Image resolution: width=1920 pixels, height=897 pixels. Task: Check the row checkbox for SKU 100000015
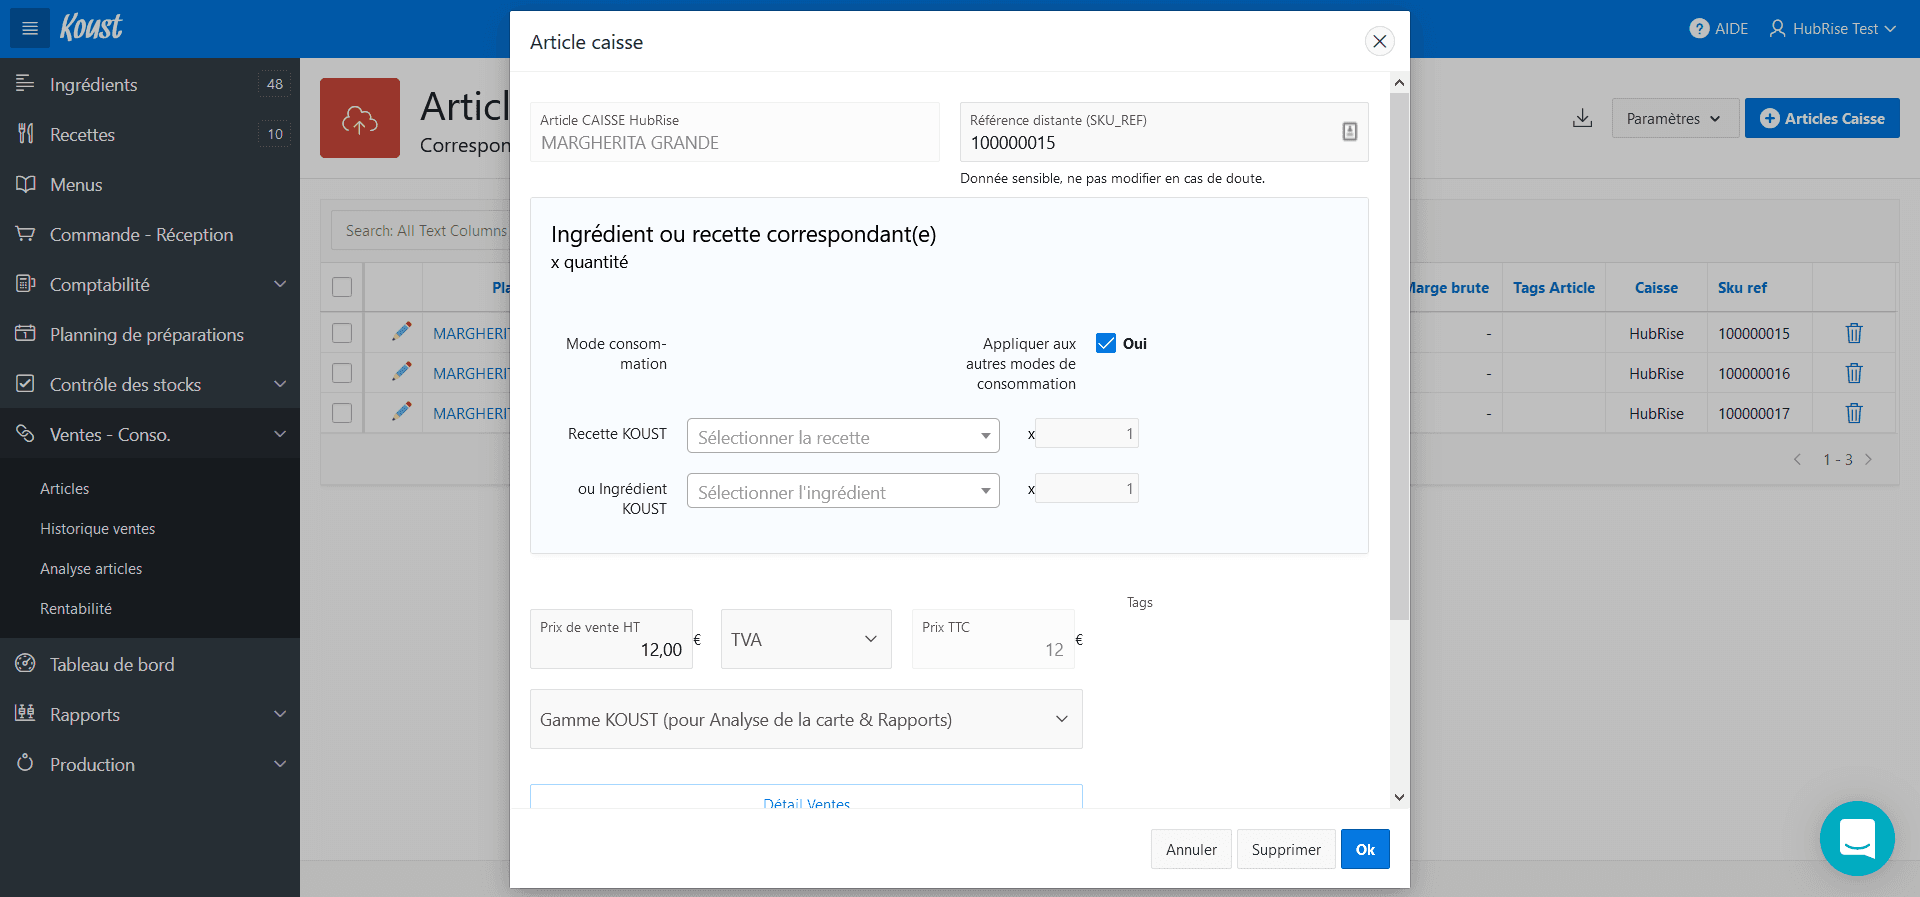(x=342, y=333)
